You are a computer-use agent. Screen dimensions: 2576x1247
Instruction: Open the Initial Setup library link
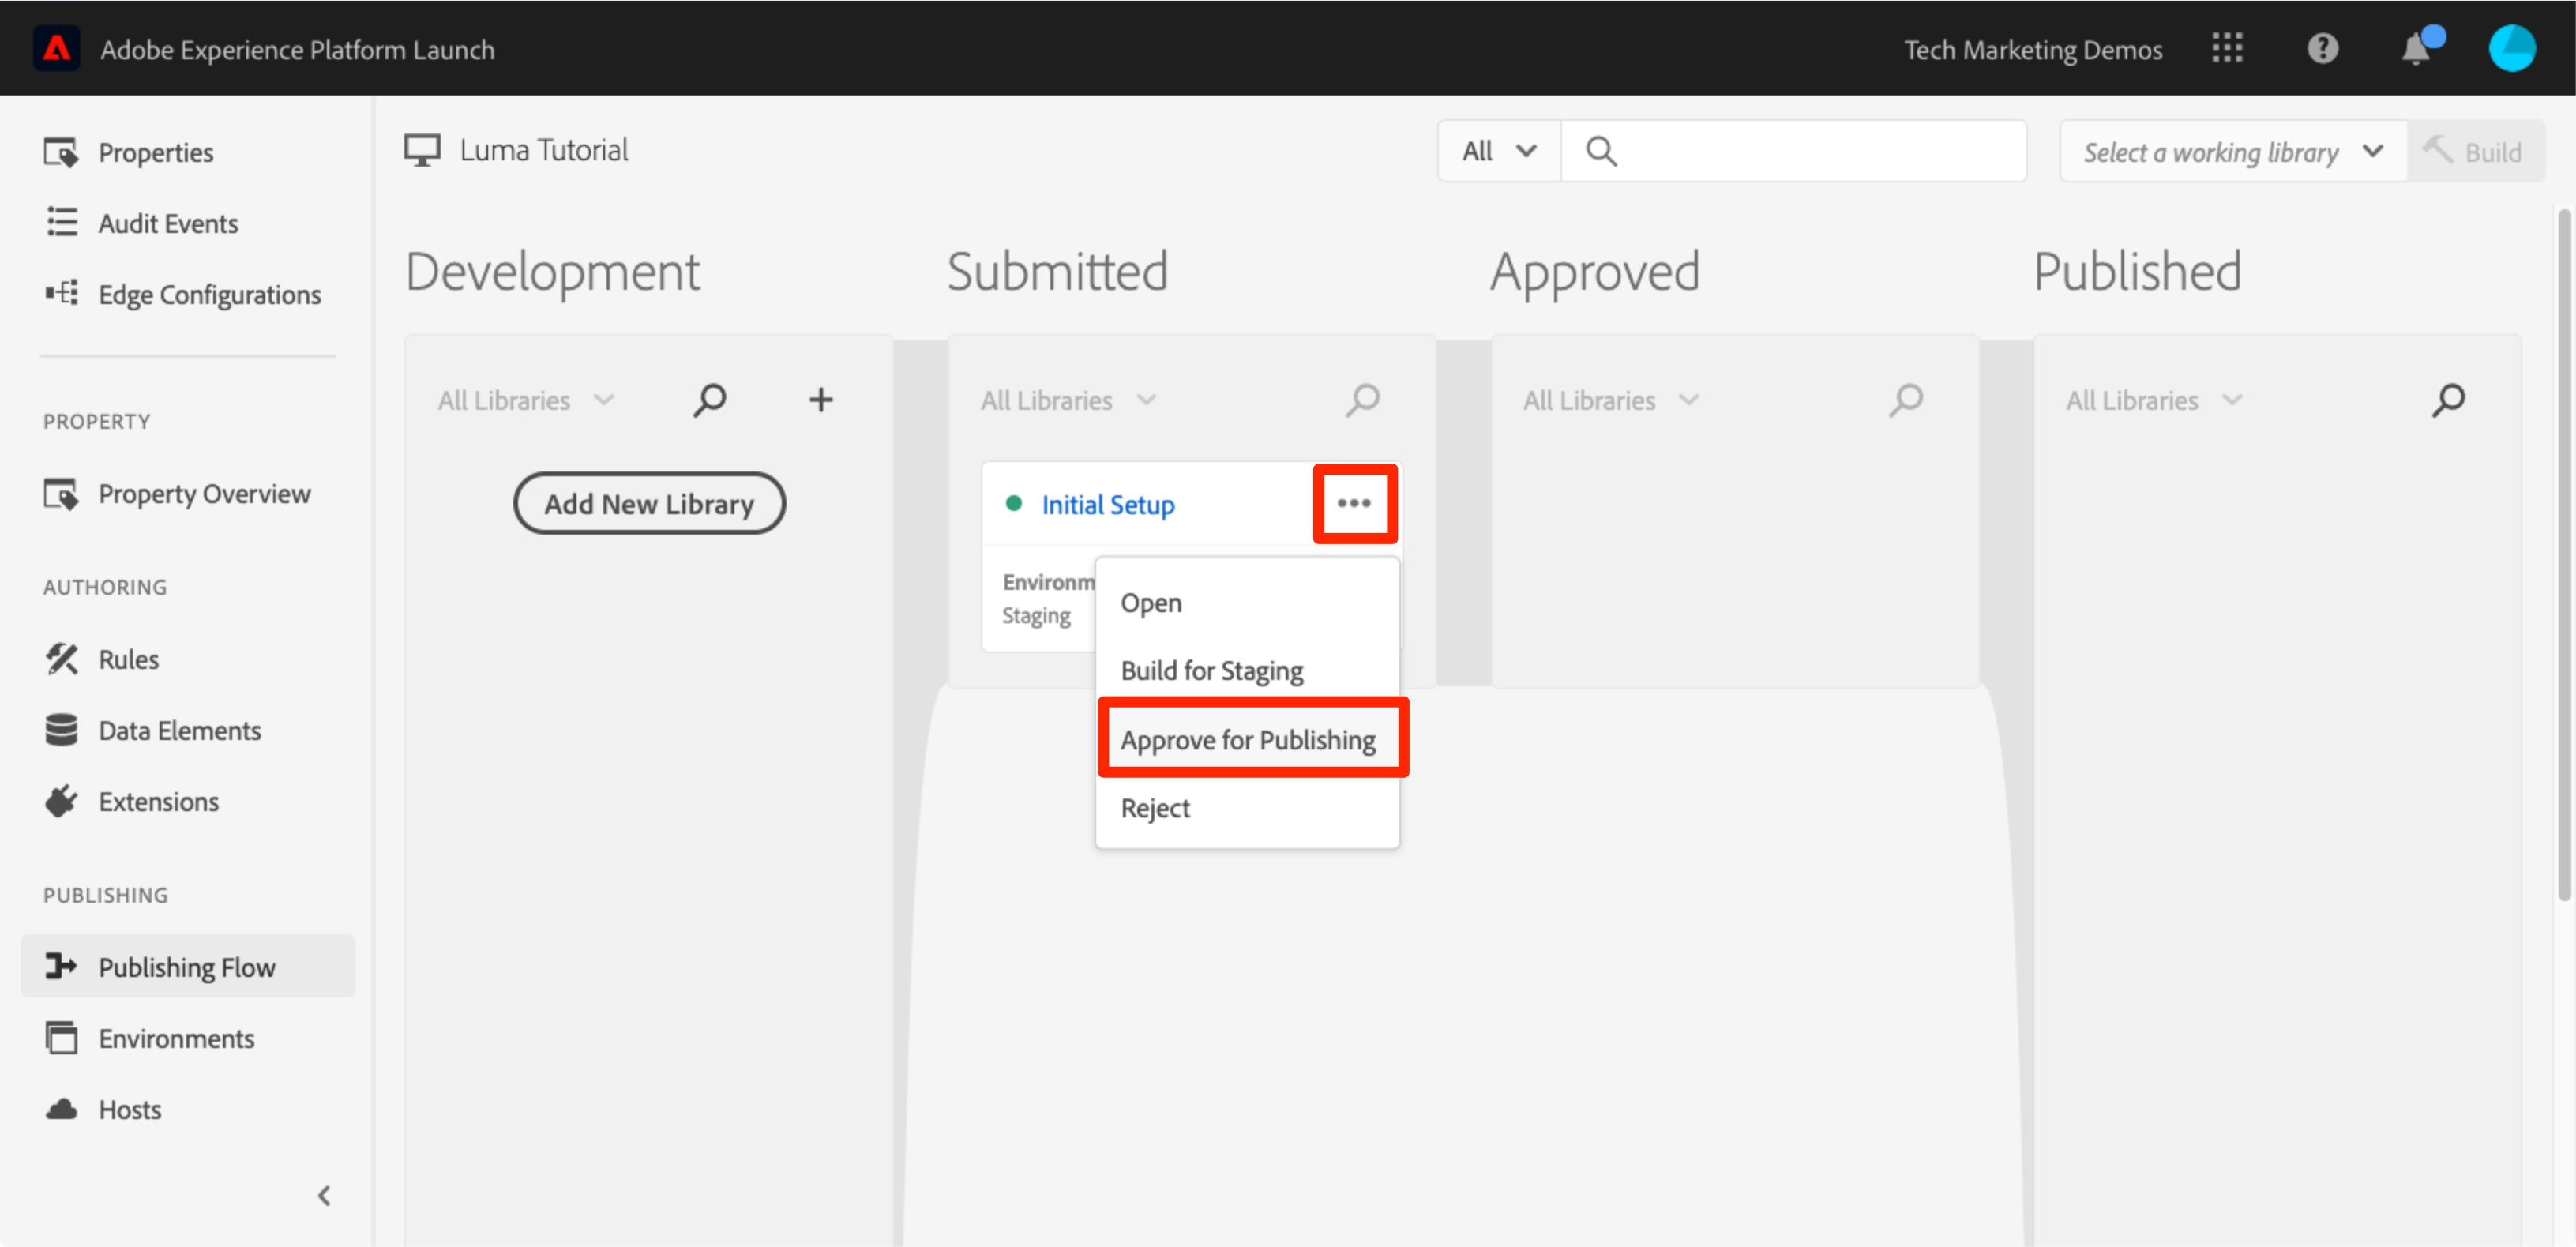(1107, 504)
